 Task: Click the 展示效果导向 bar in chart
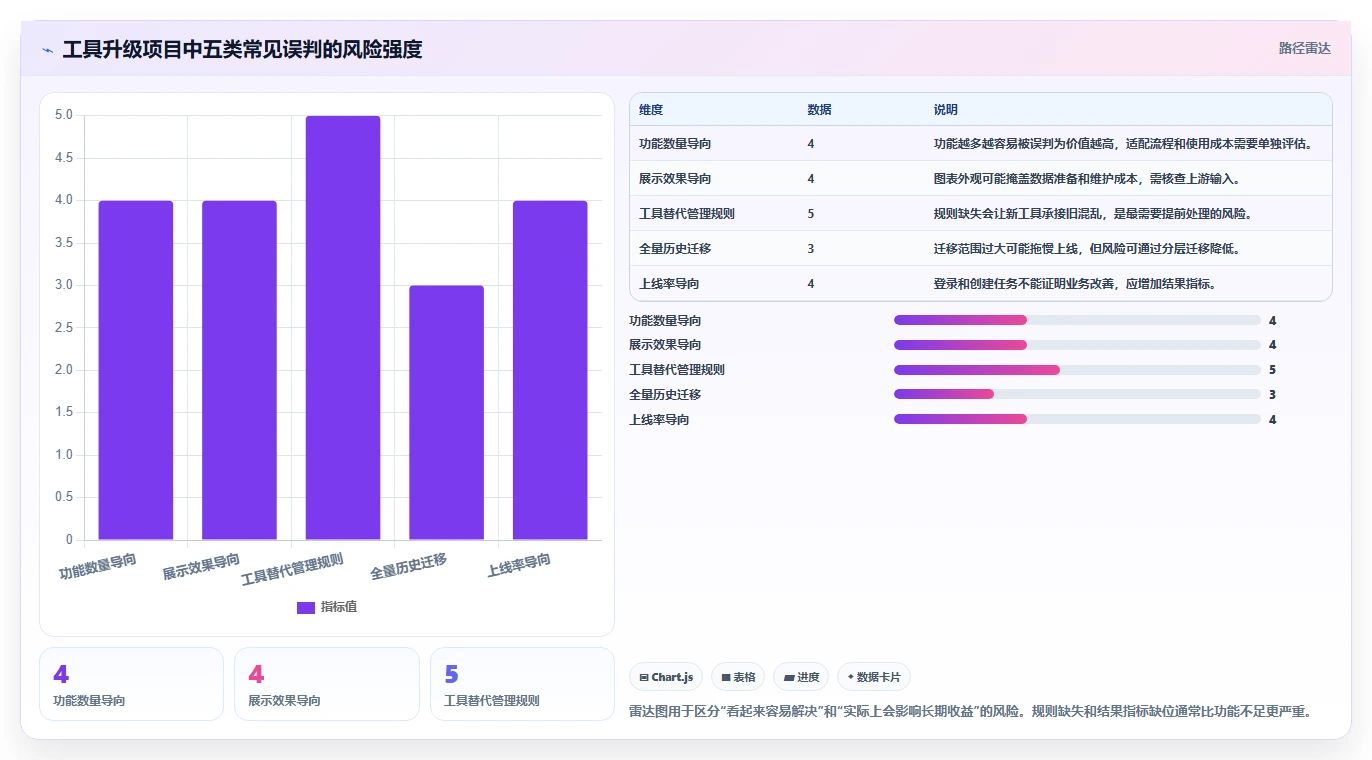[239, 370]
